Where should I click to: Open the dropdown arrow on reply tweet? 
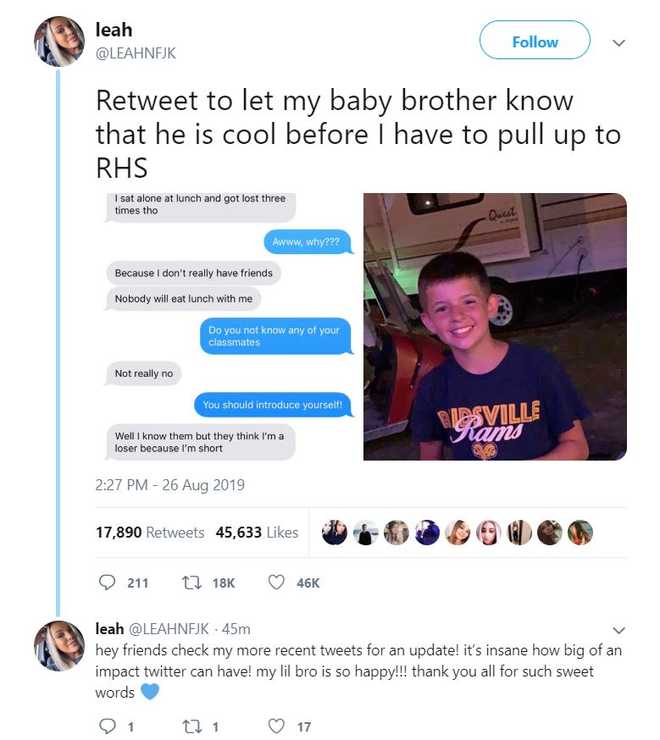point(618,630)
